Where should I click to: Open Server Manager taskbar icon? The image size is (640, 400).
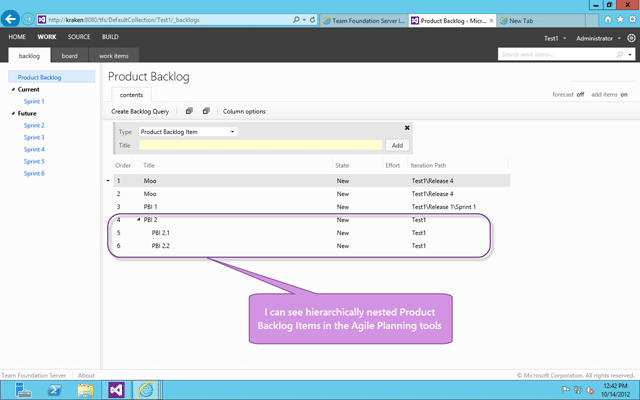[x=23, y=390]
